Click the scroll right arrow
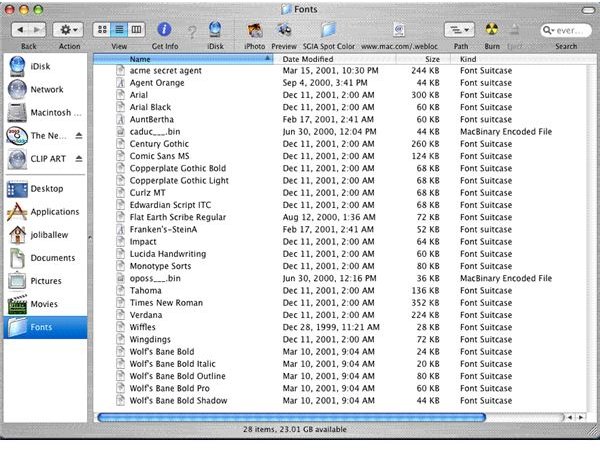Viewport: 600px width, 450px height. point(581,417)
